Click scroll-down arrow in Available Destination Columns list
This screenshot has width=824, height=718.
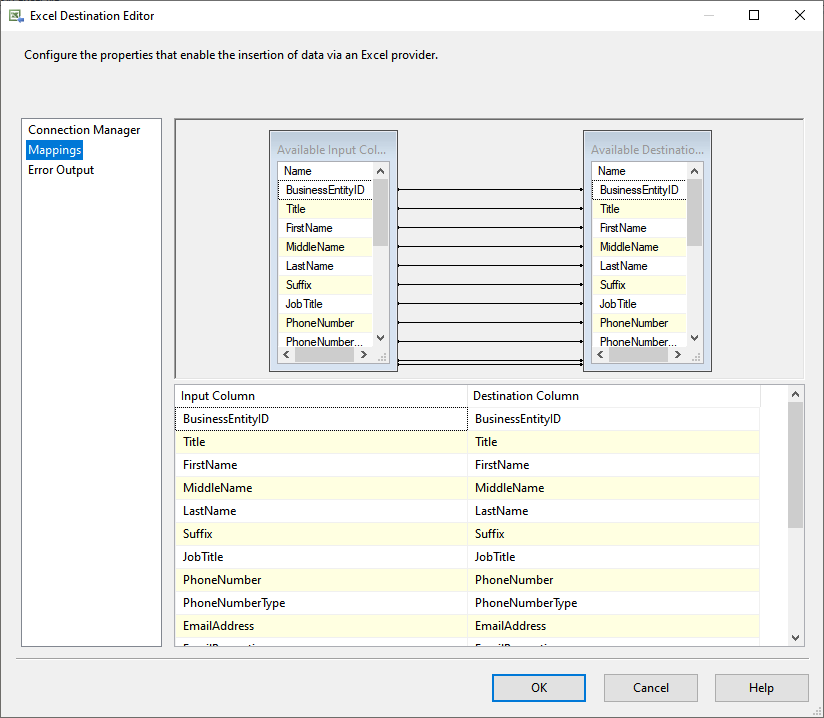coord(694,338)
